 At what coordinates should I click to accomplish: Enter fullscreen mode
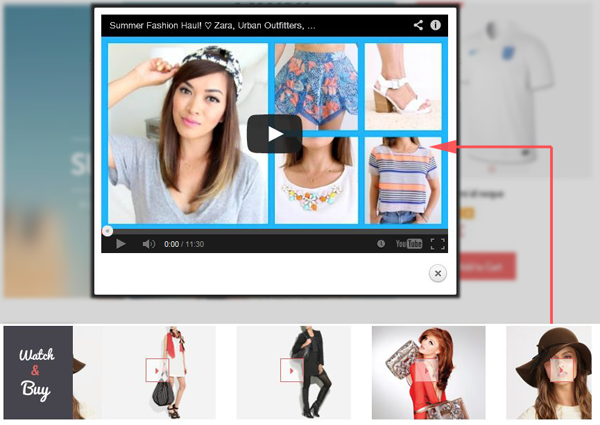[437, 244]
